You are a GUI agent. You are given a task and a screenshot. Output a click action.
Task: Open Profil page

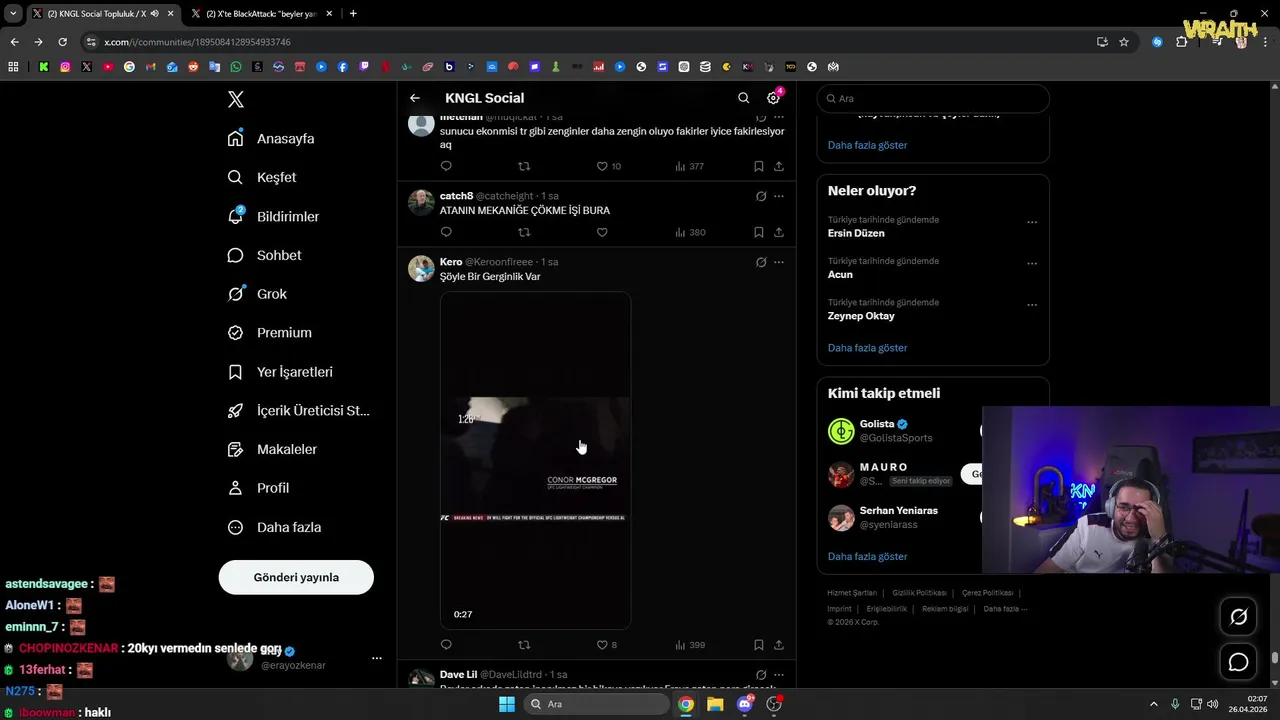coord(258,488)
